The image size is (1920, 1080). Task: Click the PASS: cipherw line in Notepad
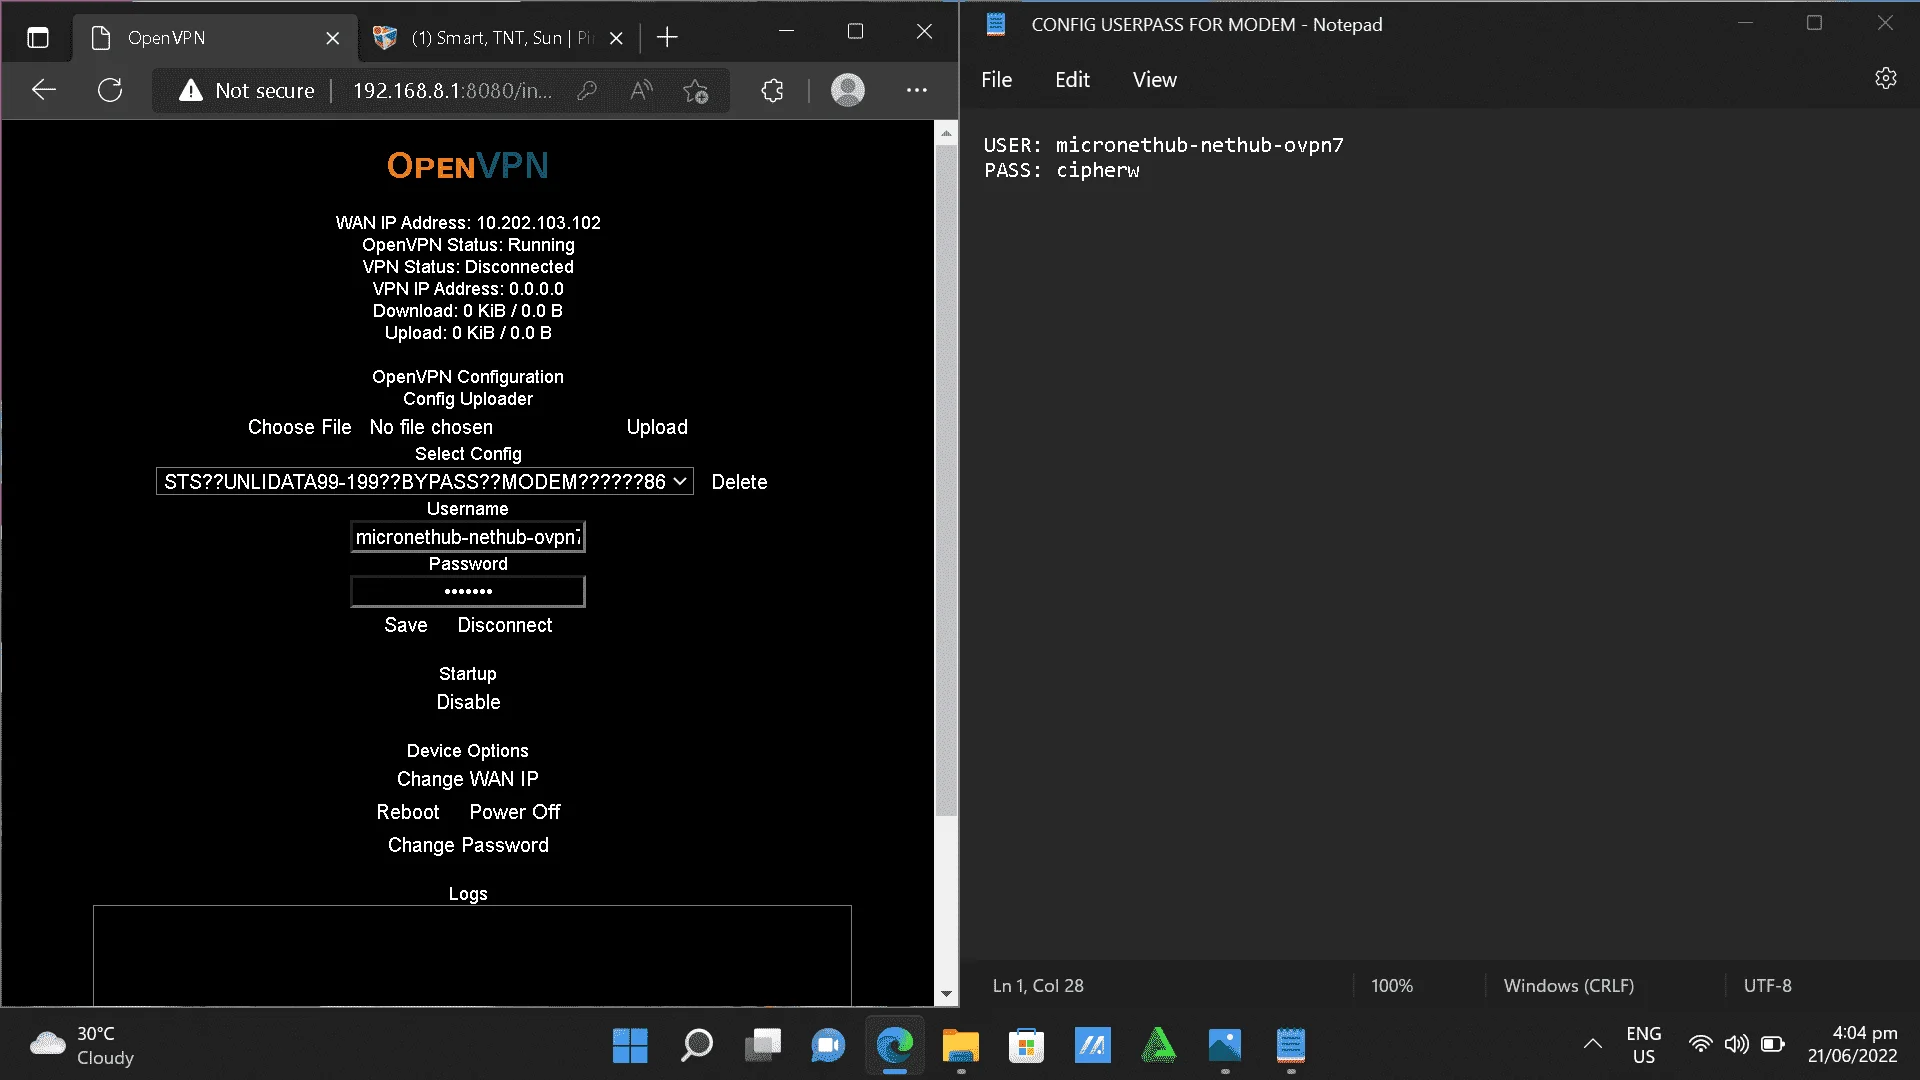[x=1061, y=171]
